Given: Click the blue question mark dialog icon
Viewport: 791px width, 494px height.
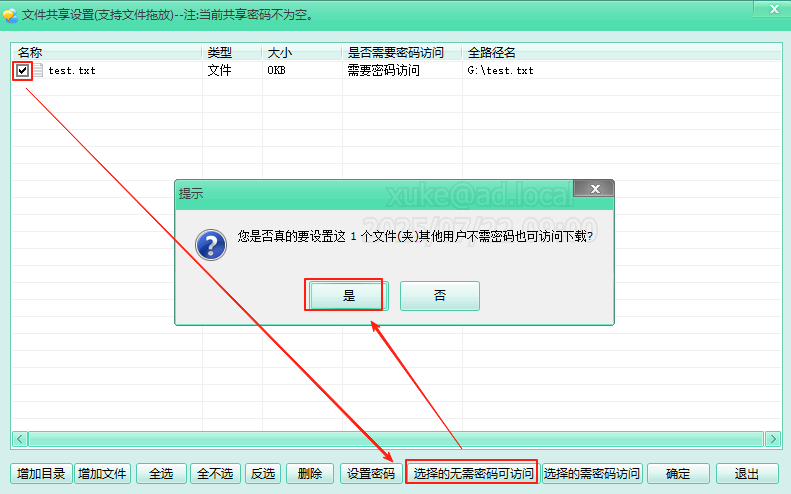Looking at the screenshot, I should tap(210, 244).
